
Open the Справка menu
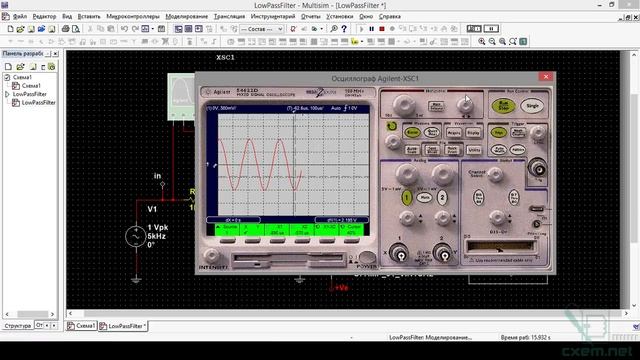389,17
